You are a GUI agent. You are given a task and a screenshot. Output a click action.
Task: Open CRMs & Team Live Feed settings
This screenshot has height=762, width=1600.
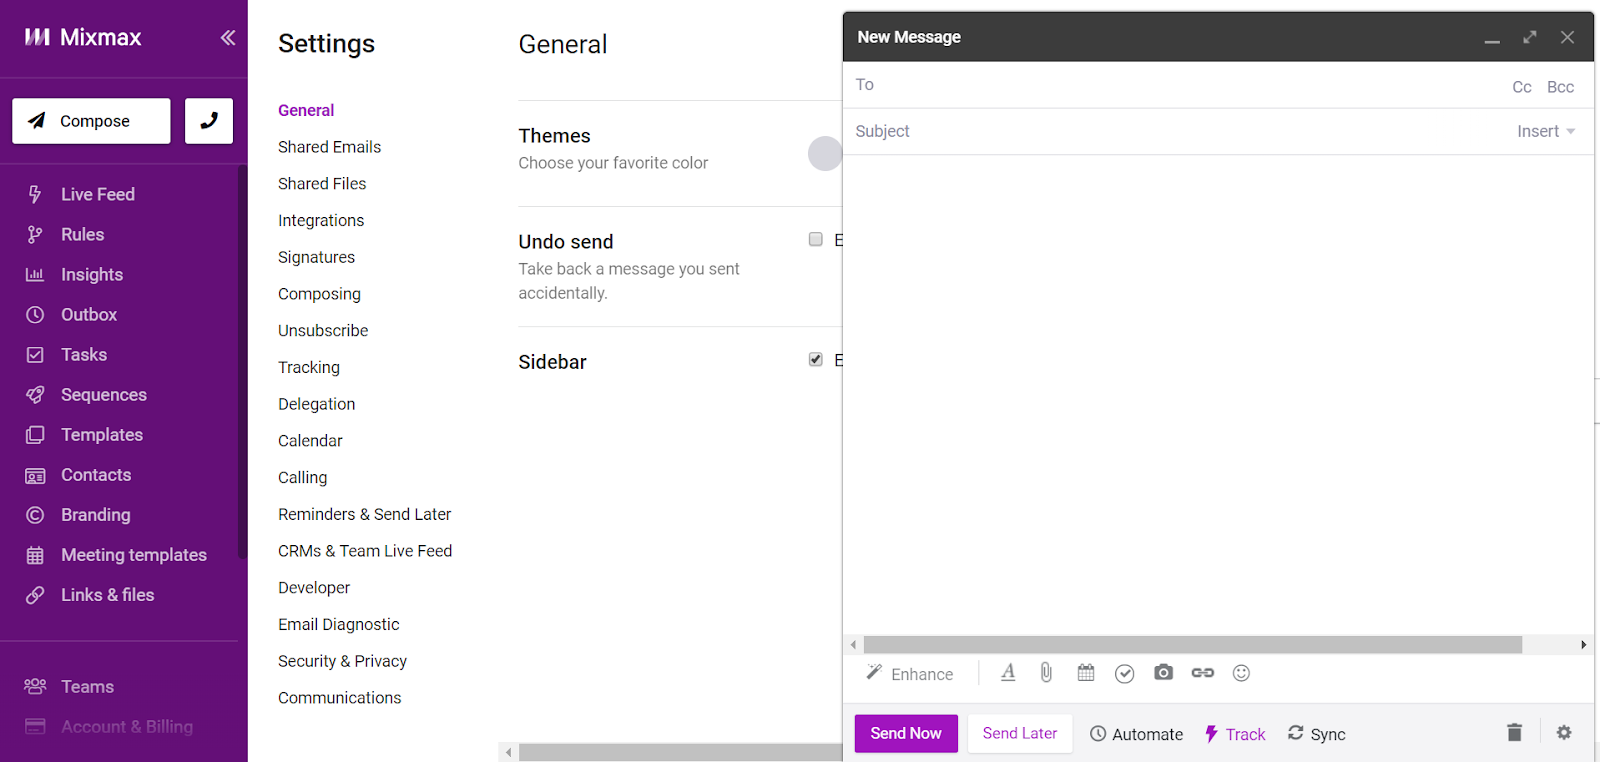pos(365,551)
